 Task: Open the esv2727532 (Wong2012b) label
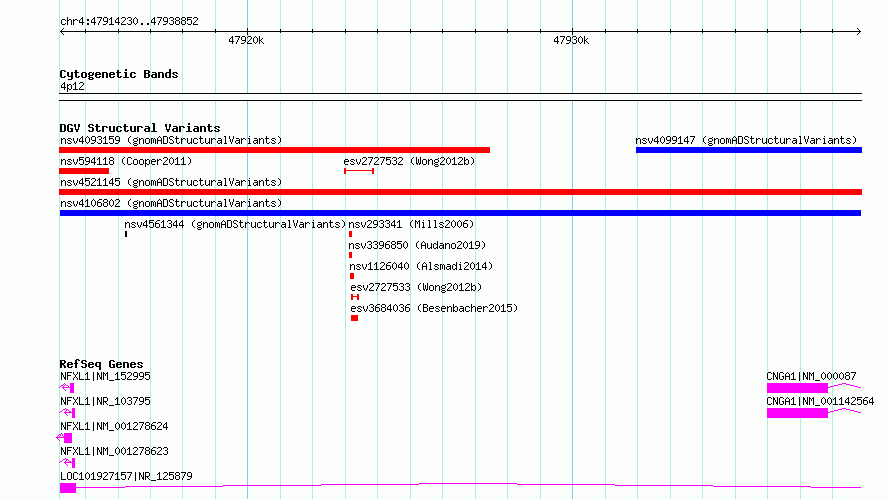[409, 161]
